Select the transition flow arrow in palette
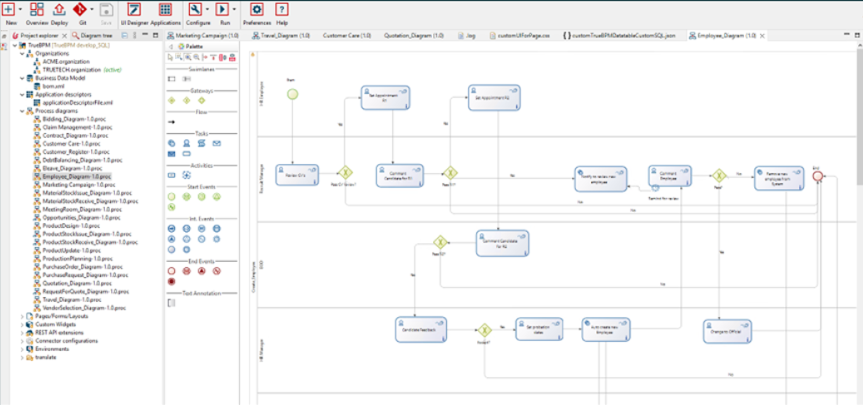The image size is (863, 405). (172, 121)
